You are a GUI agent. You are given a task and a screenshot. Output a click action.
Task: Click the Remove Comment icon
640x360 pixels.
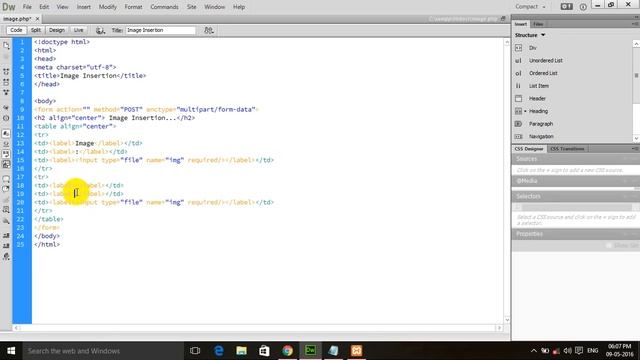[6, 189]
